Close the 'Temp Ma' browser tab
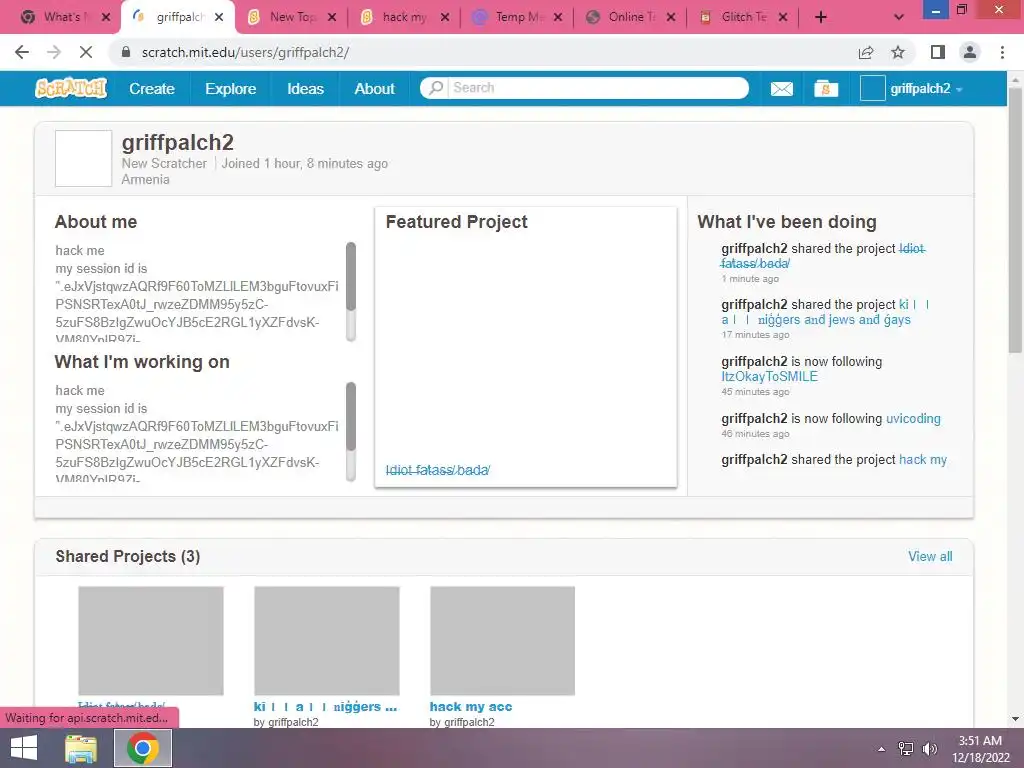Viewport: 1024px width, 768px height. point(558,17)
